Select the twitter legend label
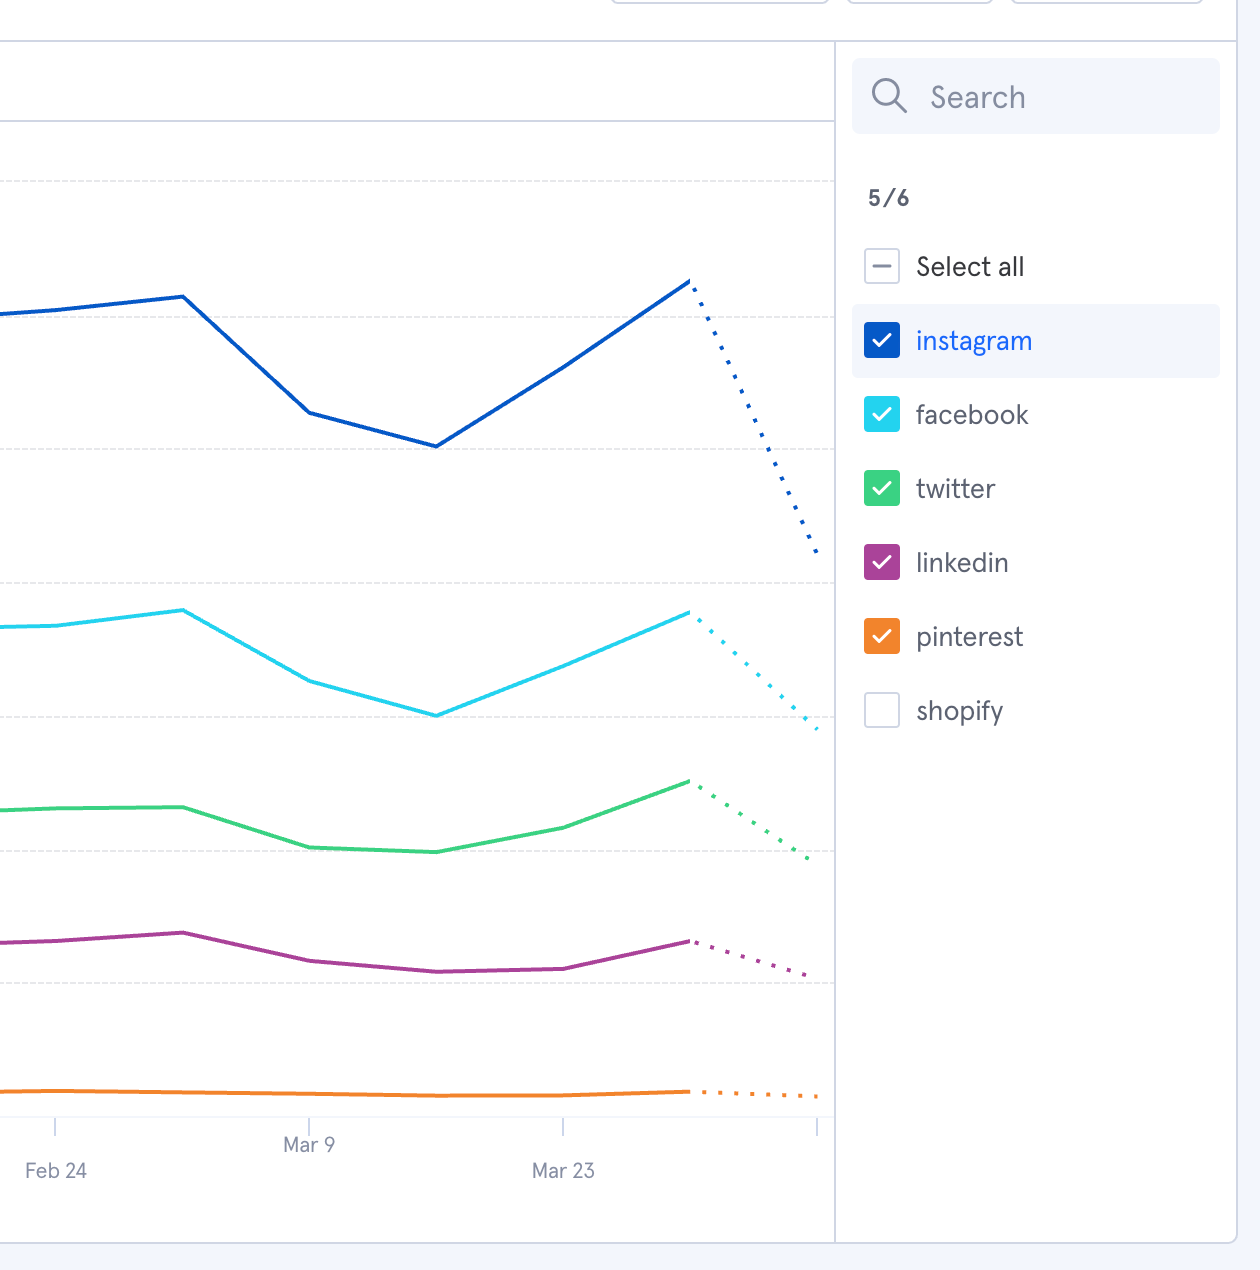1260x1270 pixels. coord(955,489)
